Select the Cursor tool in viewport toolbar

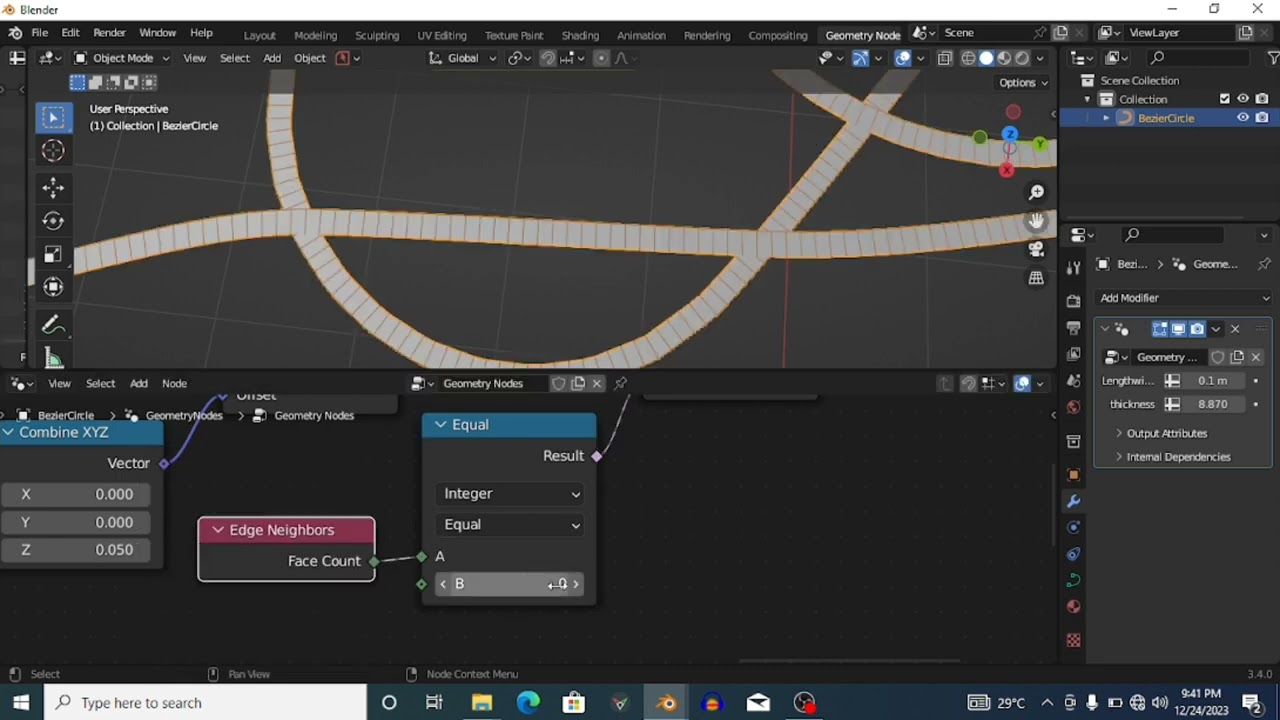[53, 150]
